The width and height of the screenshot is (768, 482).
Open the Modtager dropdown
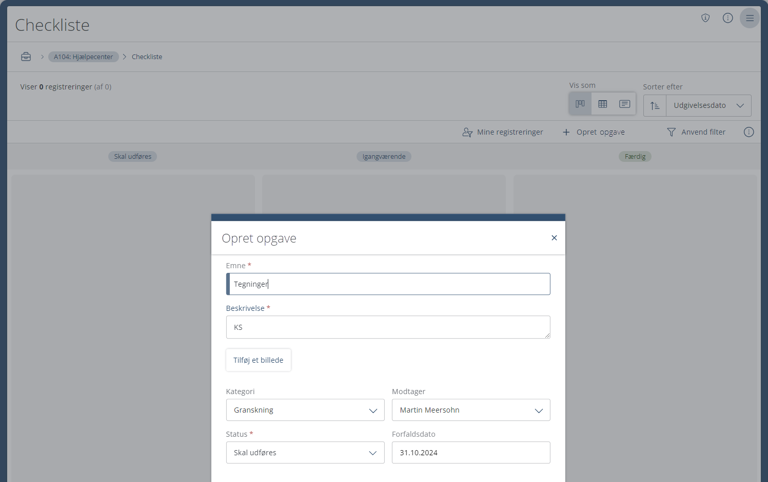pyautogui.click(x=470, y=410)
